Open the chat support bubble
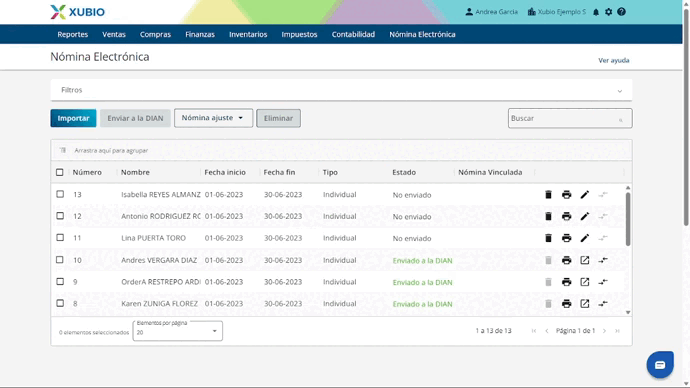690x388 pixels. pos(660,364)
